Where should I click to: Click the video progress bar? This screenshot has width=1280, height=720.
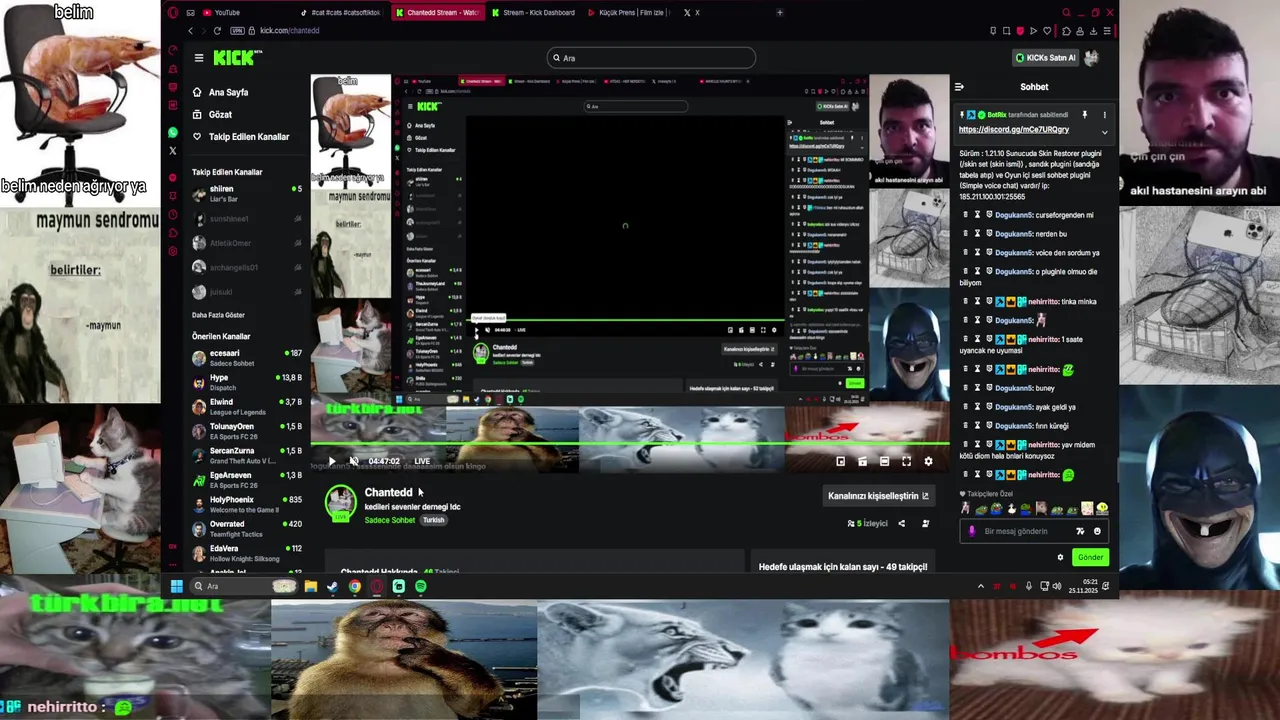tap(630, 443)
